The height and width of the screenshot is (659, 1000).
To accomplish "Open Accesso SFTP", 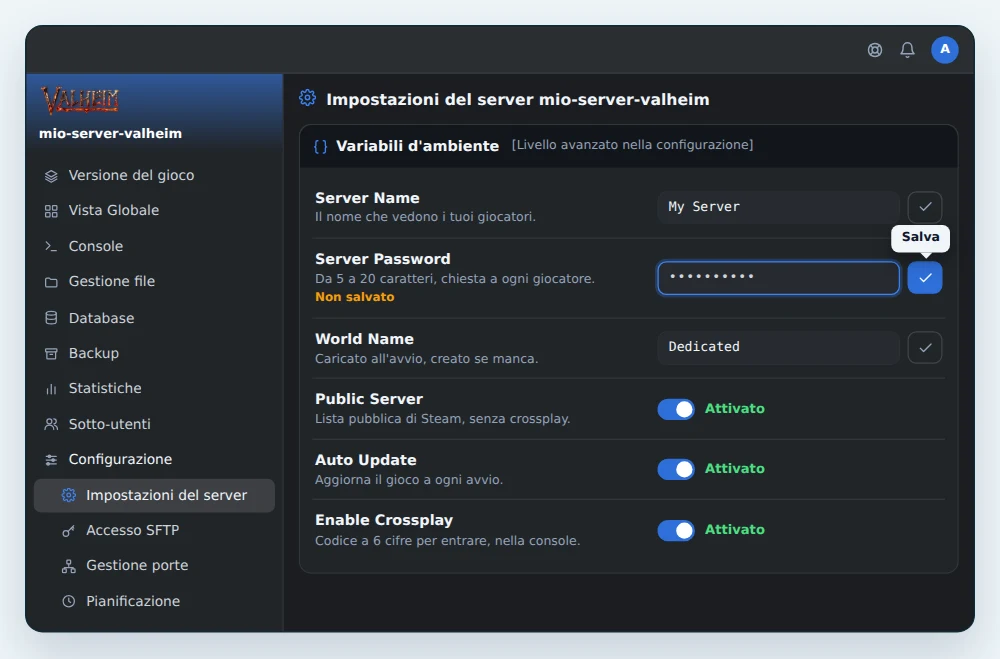I will [x=154, y=530].
